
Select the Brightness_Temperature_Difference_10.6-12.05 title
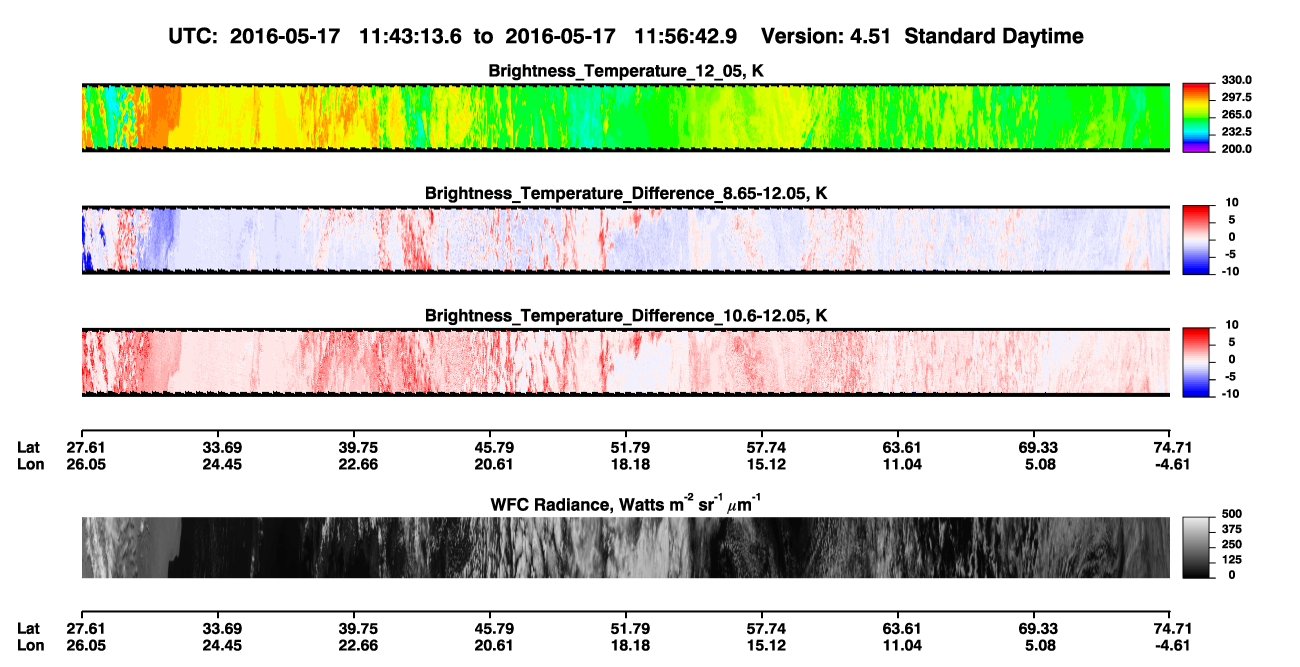click(x=625, y=315)
